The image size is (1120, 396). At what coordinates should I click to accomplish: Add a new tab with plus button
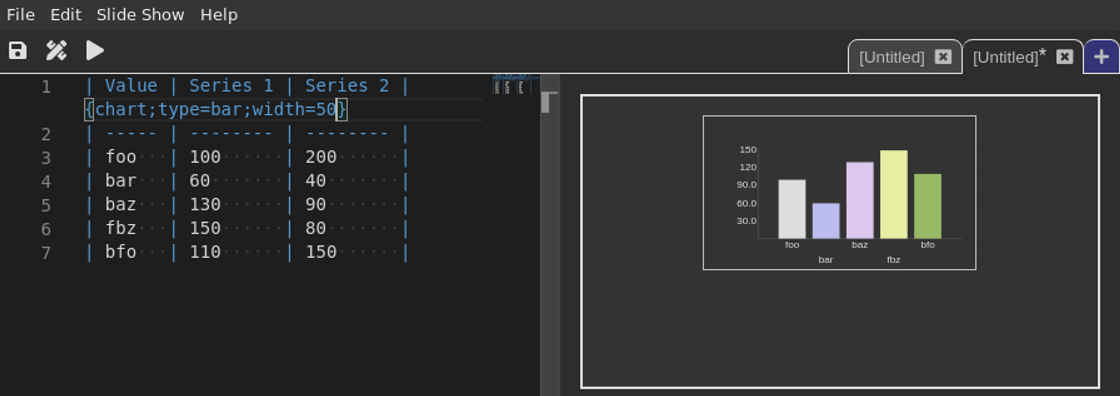[x=1101, y=56]
